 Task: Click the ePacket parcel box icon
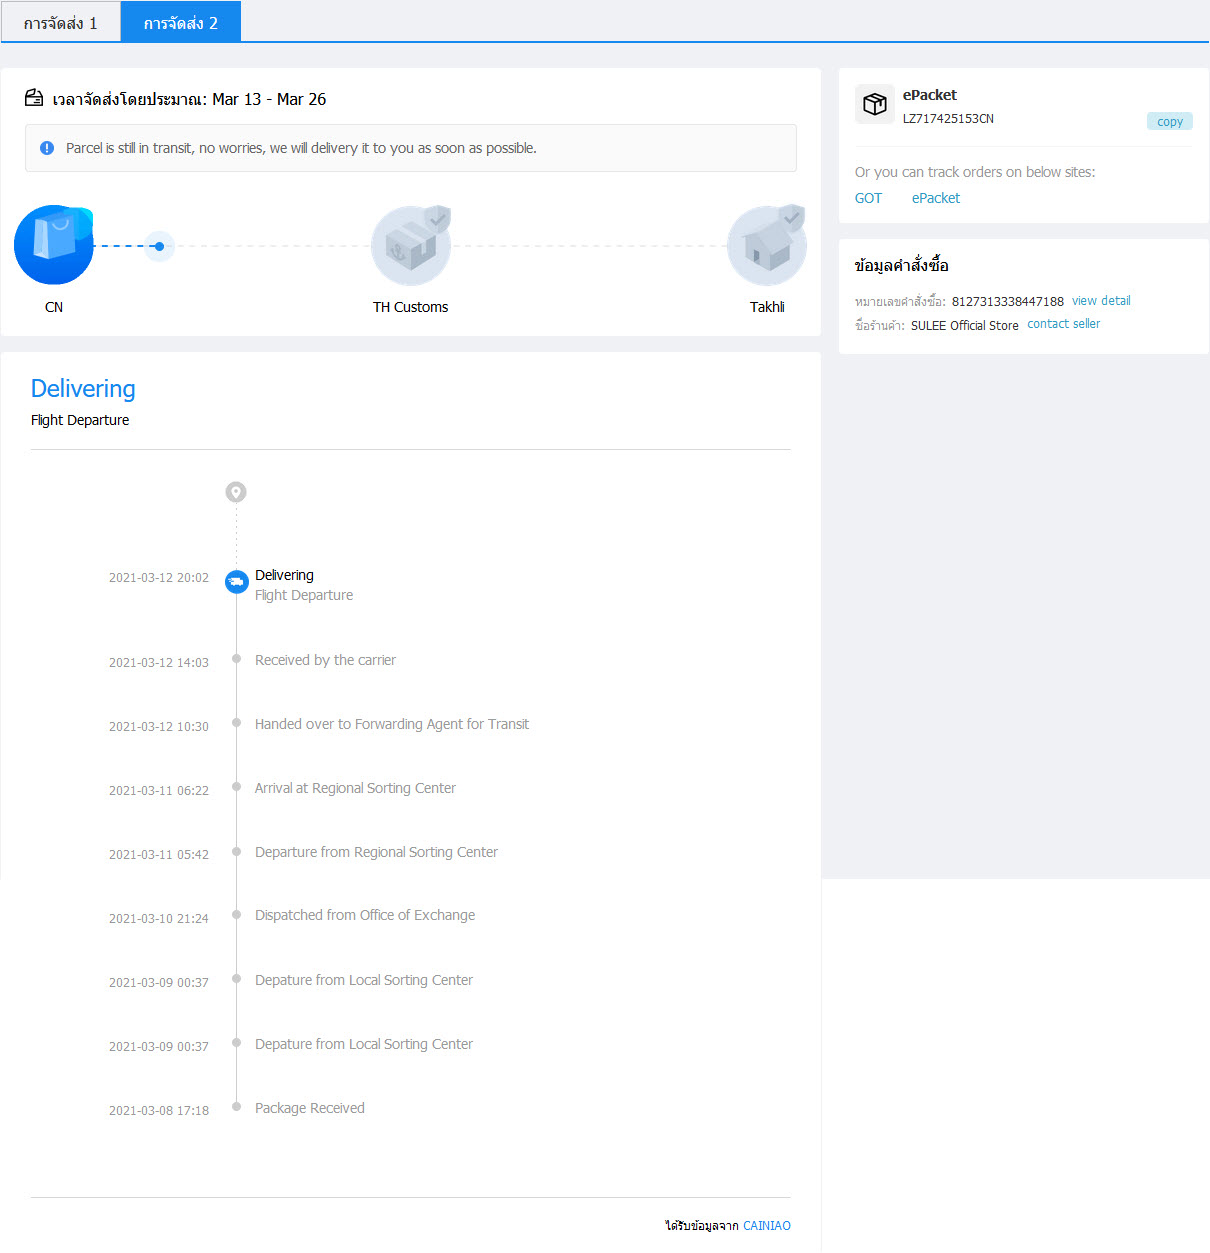[x=875, y=104]
